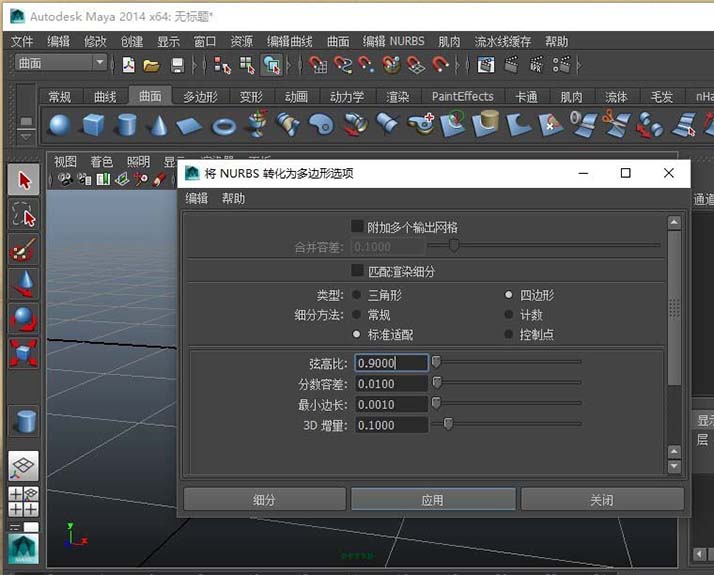Select 三角形 type radio button
The height and width of the screenshot is (575, 714).
tap(357, 295)
